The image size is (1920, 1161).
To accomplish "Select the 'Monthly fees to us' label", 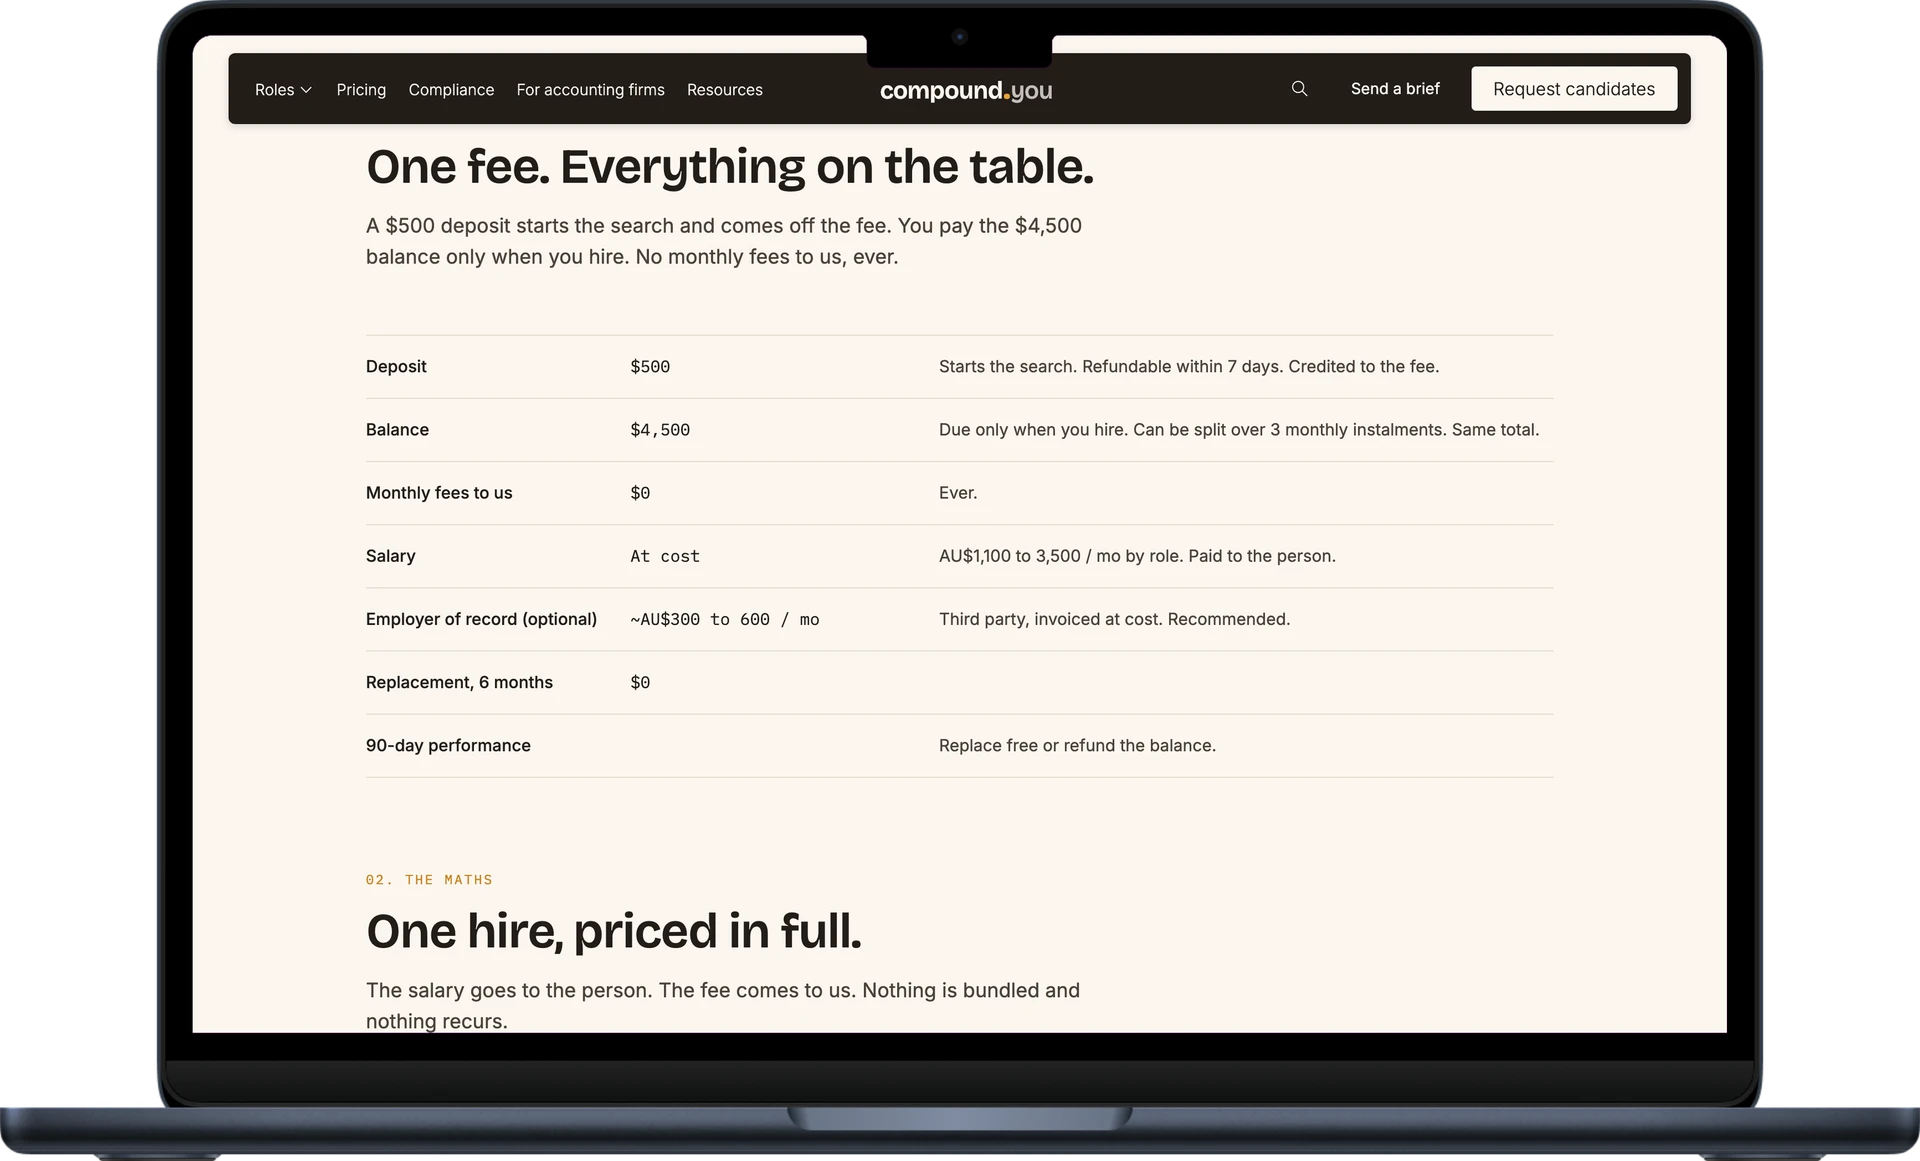I will coord(439,493).
